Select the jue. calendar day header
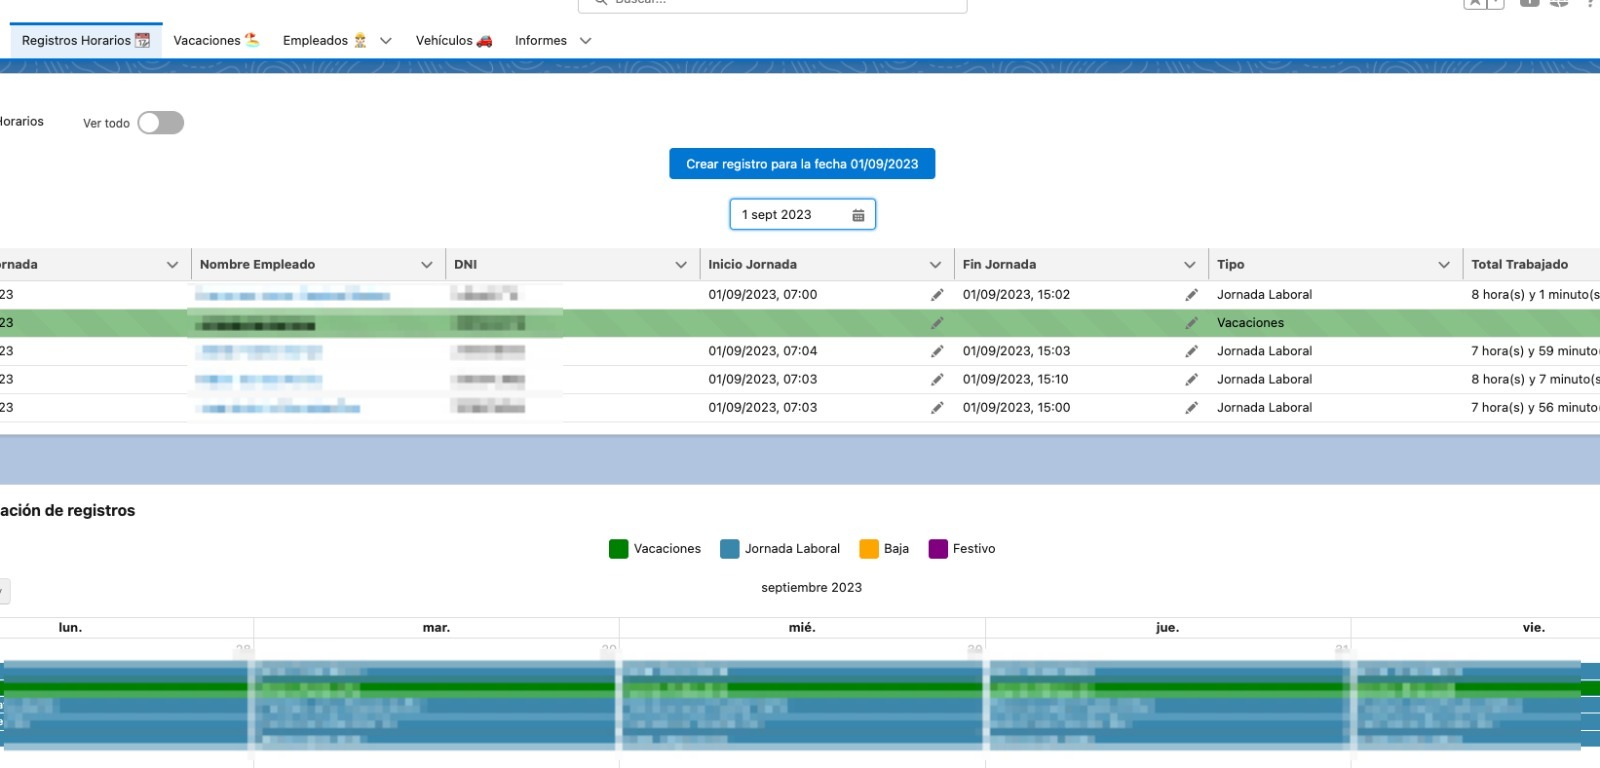The width and height of the screenshot is (1600, 768). (x=1167, y=628)
